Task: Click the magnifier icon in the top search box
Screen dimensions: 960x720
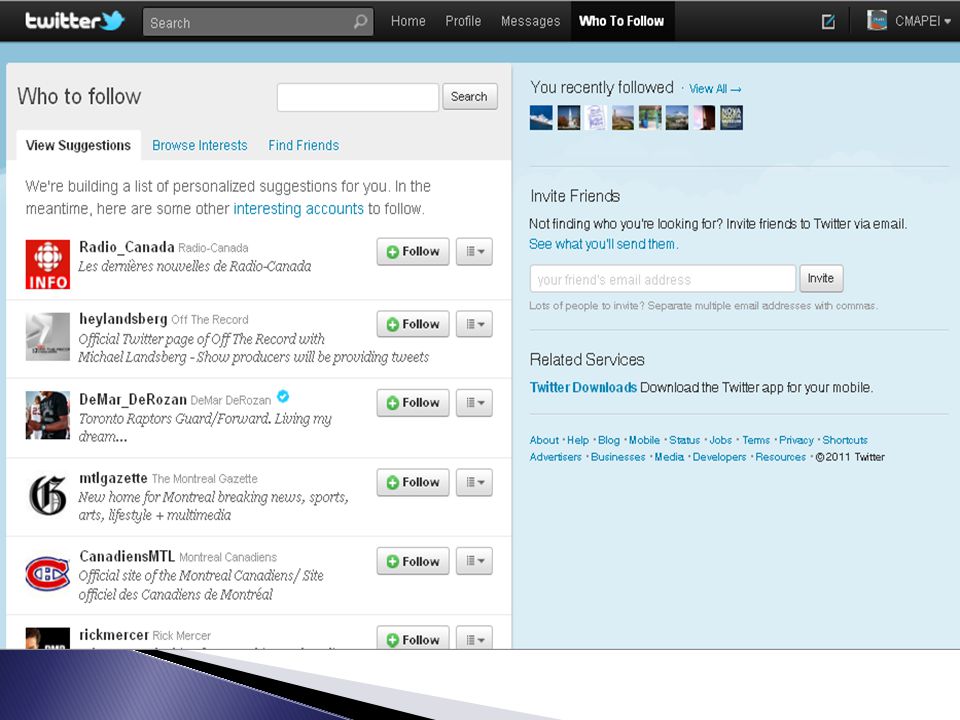Action: (361, 22)
